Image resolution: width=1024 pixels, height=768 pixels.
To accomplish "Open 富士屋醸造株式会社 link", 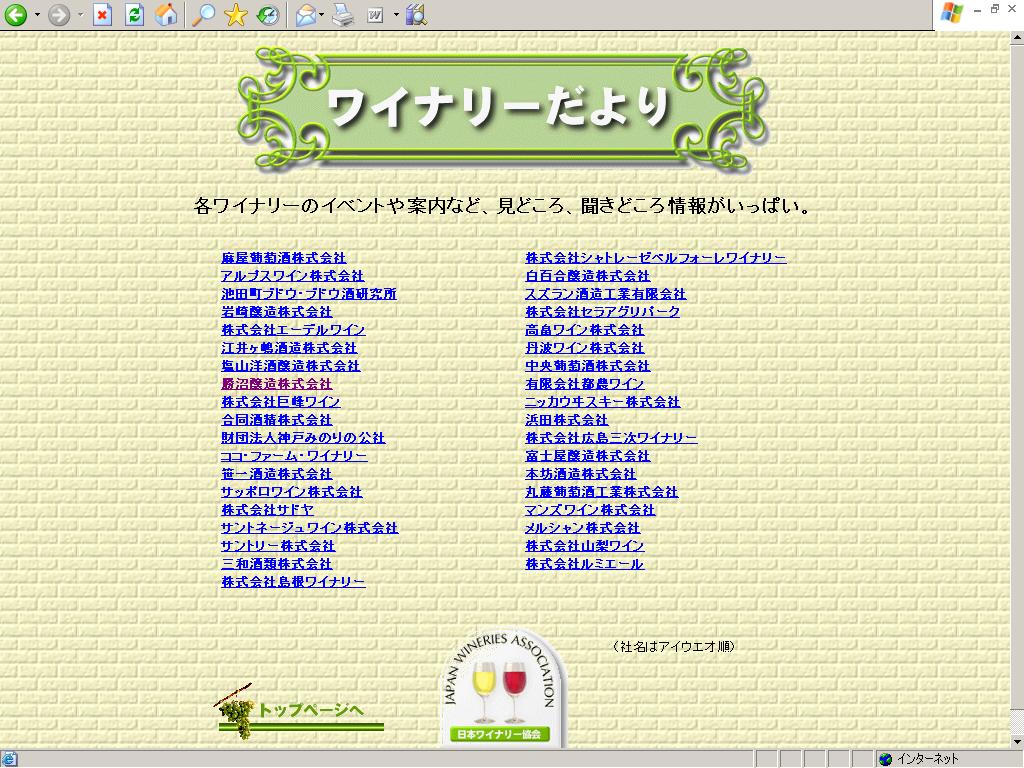I will click(x=588, y=456).
